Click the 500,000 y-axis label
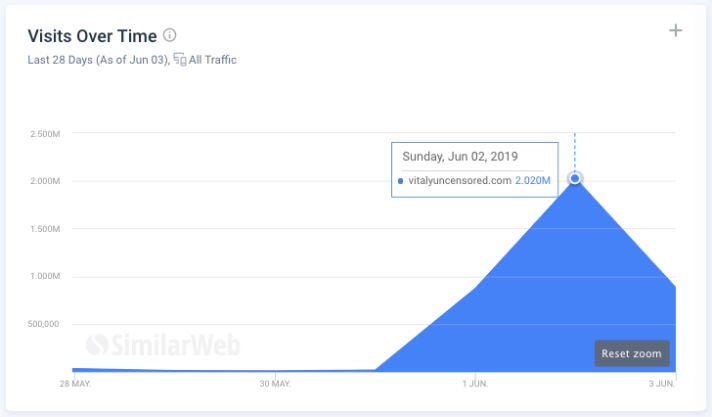 45,324
